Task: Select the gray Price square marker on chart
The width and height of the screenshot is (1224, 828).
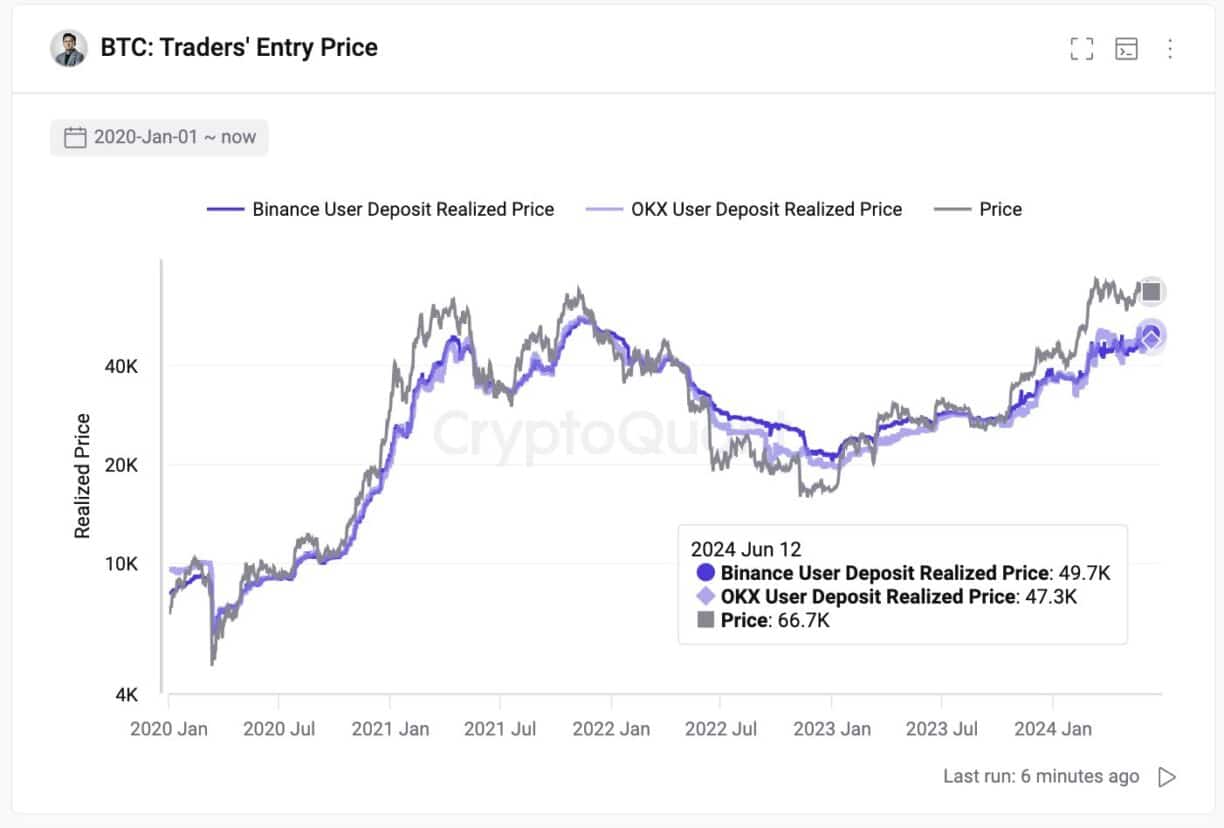Action: click(1150, 291)
